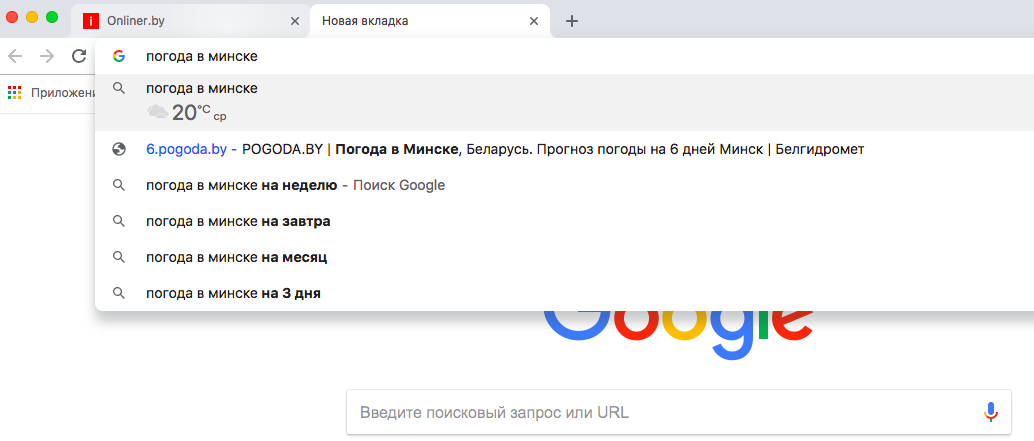Screen dimensions: 1034x441
Task: Click globe icon beside 6.pogoda.by
Action: coord(119,150)
